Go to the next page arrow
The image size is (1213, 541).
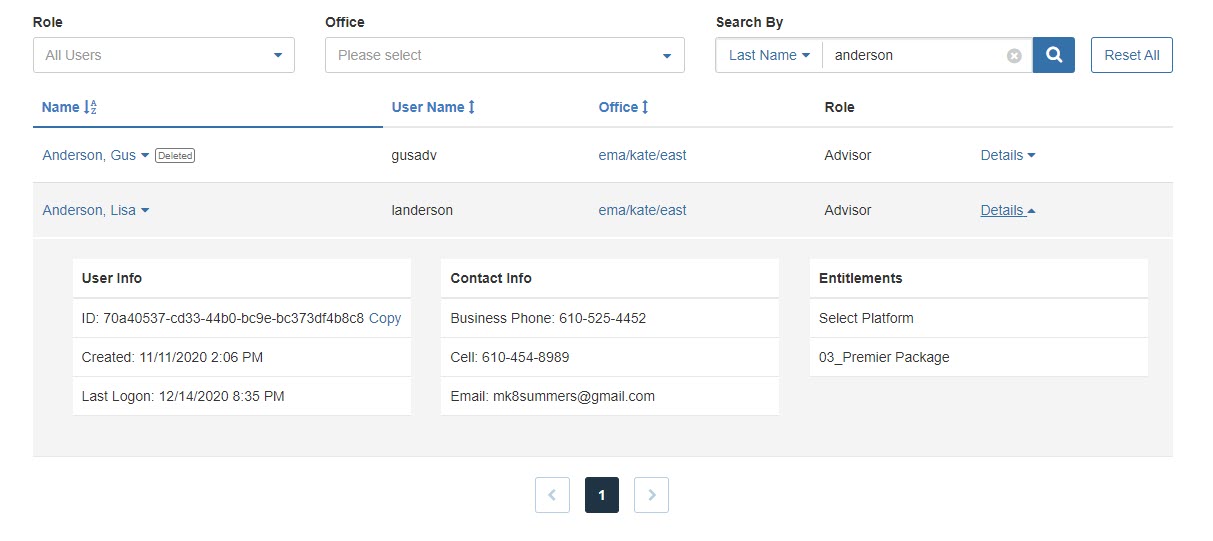pos(652,495)
